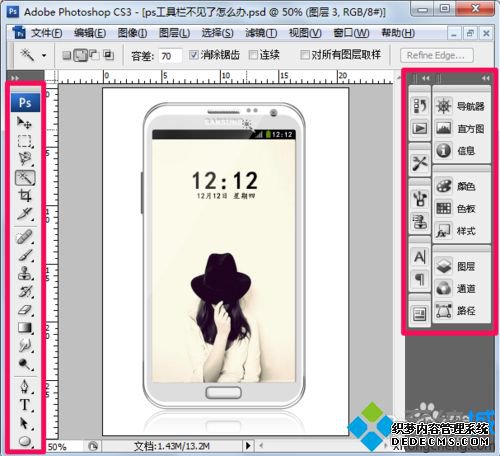Viewport: 500px width, 456px height.
Task: Select the Gradient tool
Action: 25,328
